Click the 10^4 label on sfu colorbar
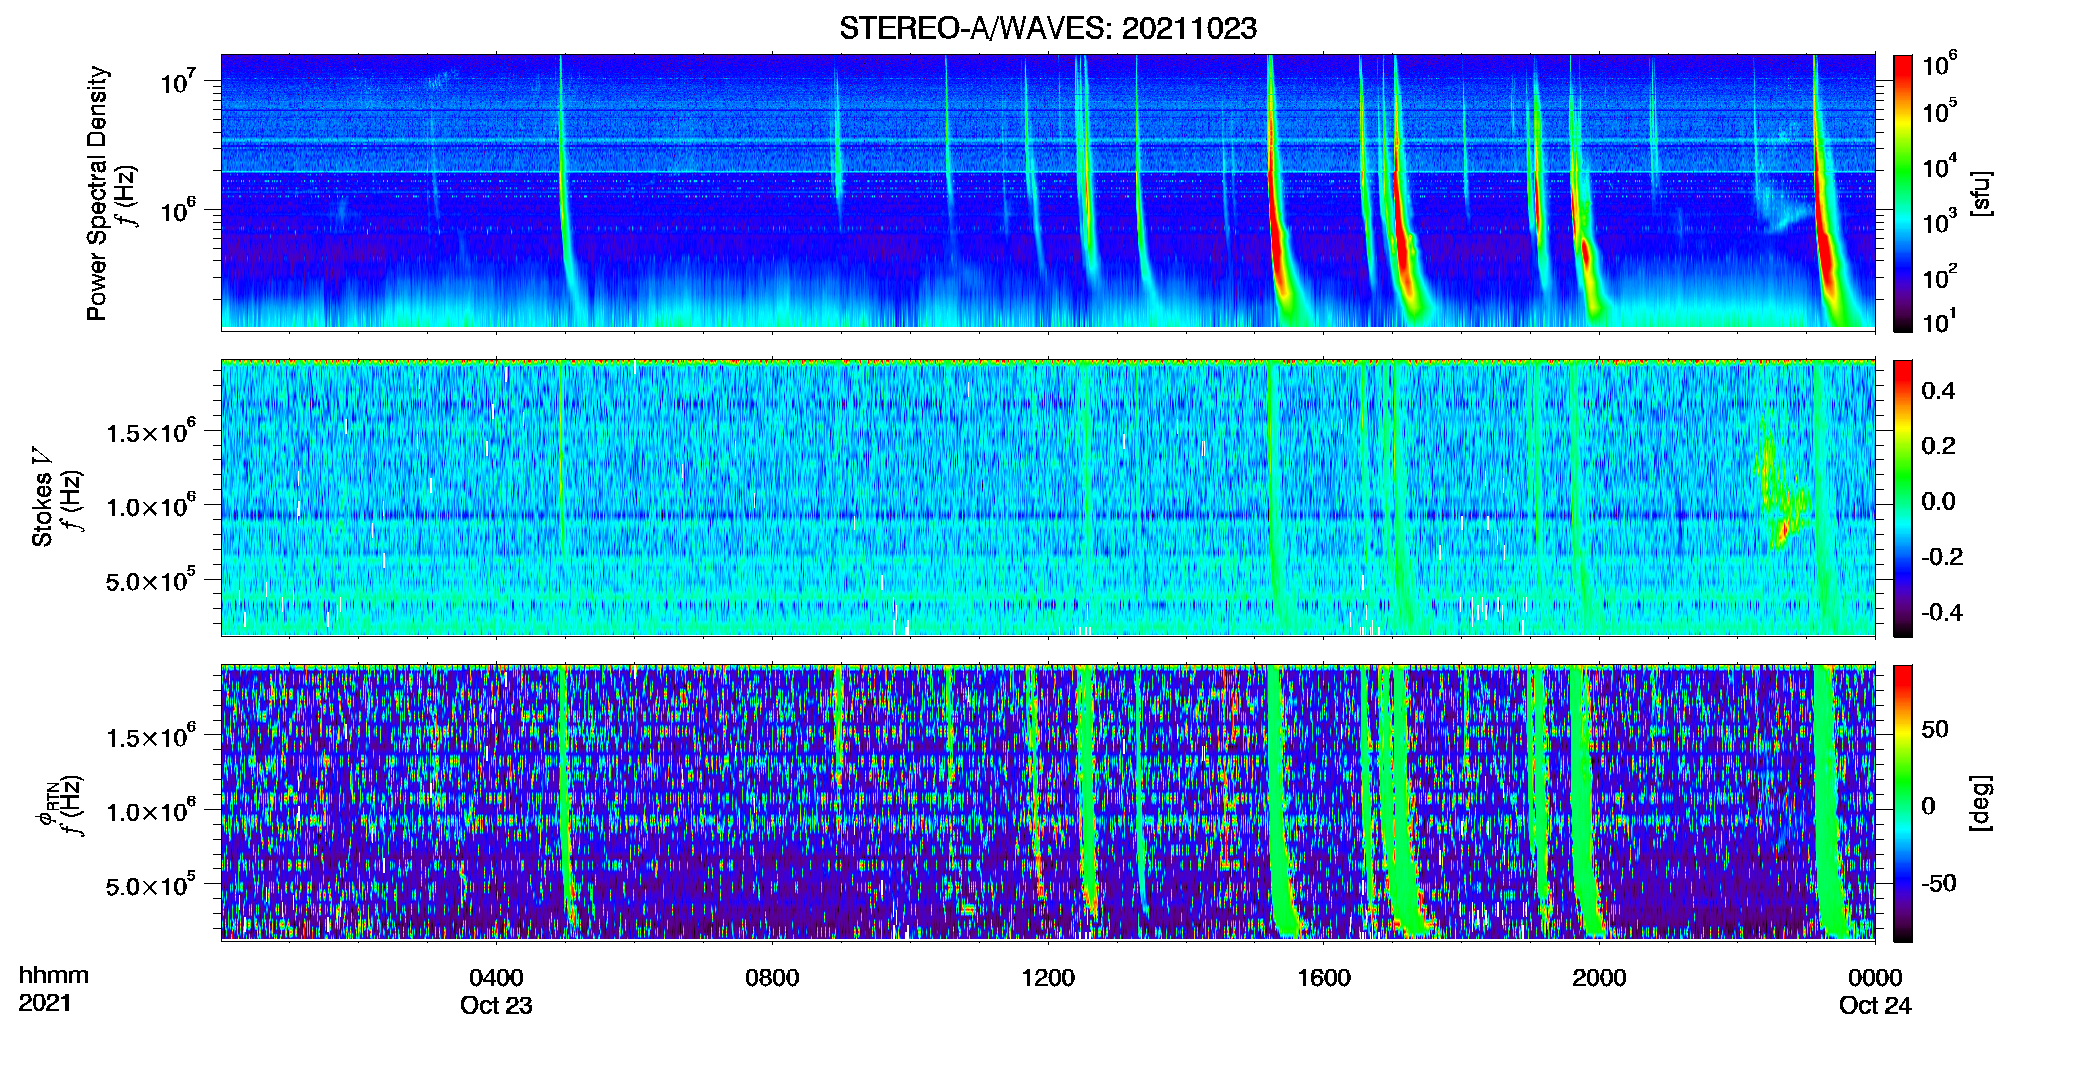 click(x=1939, y=166)
